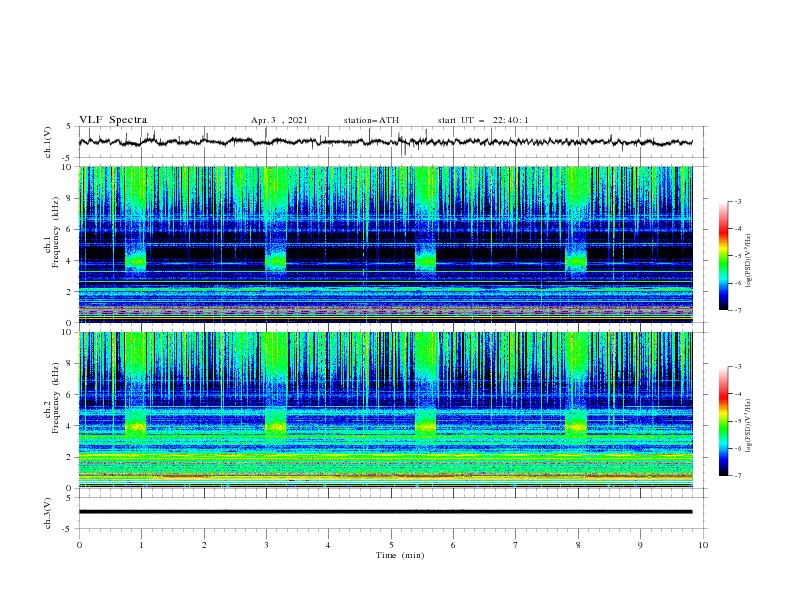Image resolution: width=792 pixels, height=612 pixels.
Task: Click the 'ch.1(V)' axis label
Action: (x=48, y=142)
